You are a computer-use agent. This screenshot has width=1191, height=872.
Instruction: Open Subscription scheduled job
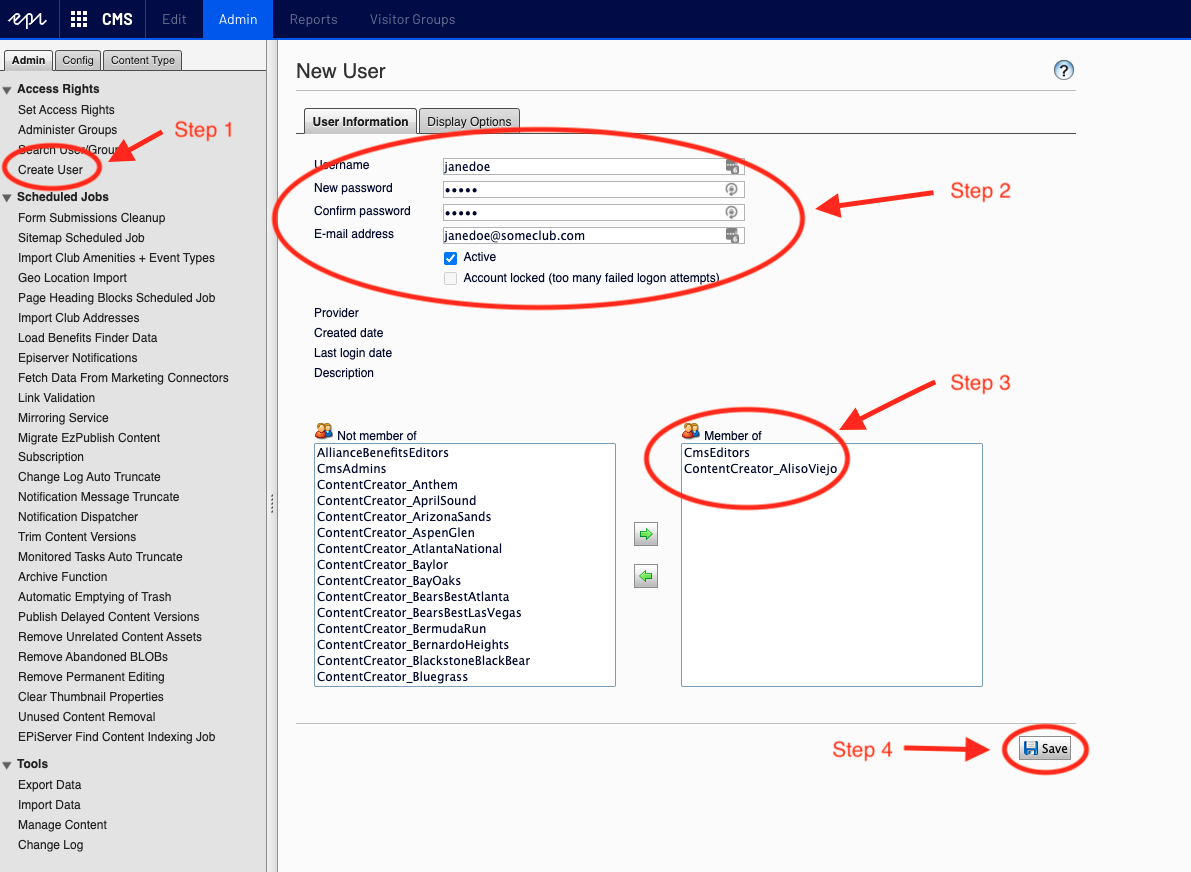pos(51,457)
